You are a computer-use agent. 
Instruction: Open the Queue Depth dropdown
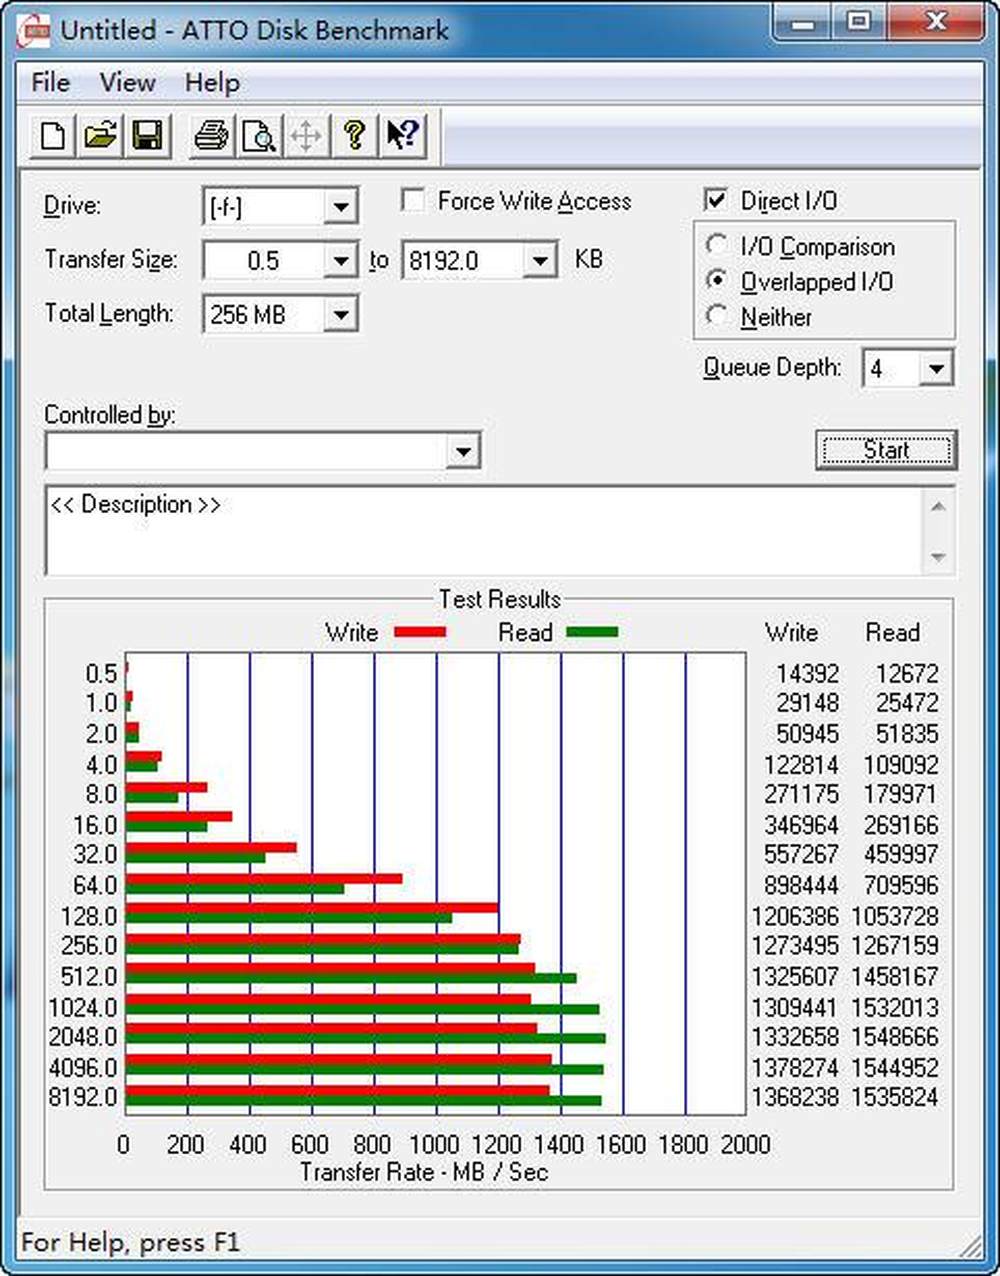point(936,369)
